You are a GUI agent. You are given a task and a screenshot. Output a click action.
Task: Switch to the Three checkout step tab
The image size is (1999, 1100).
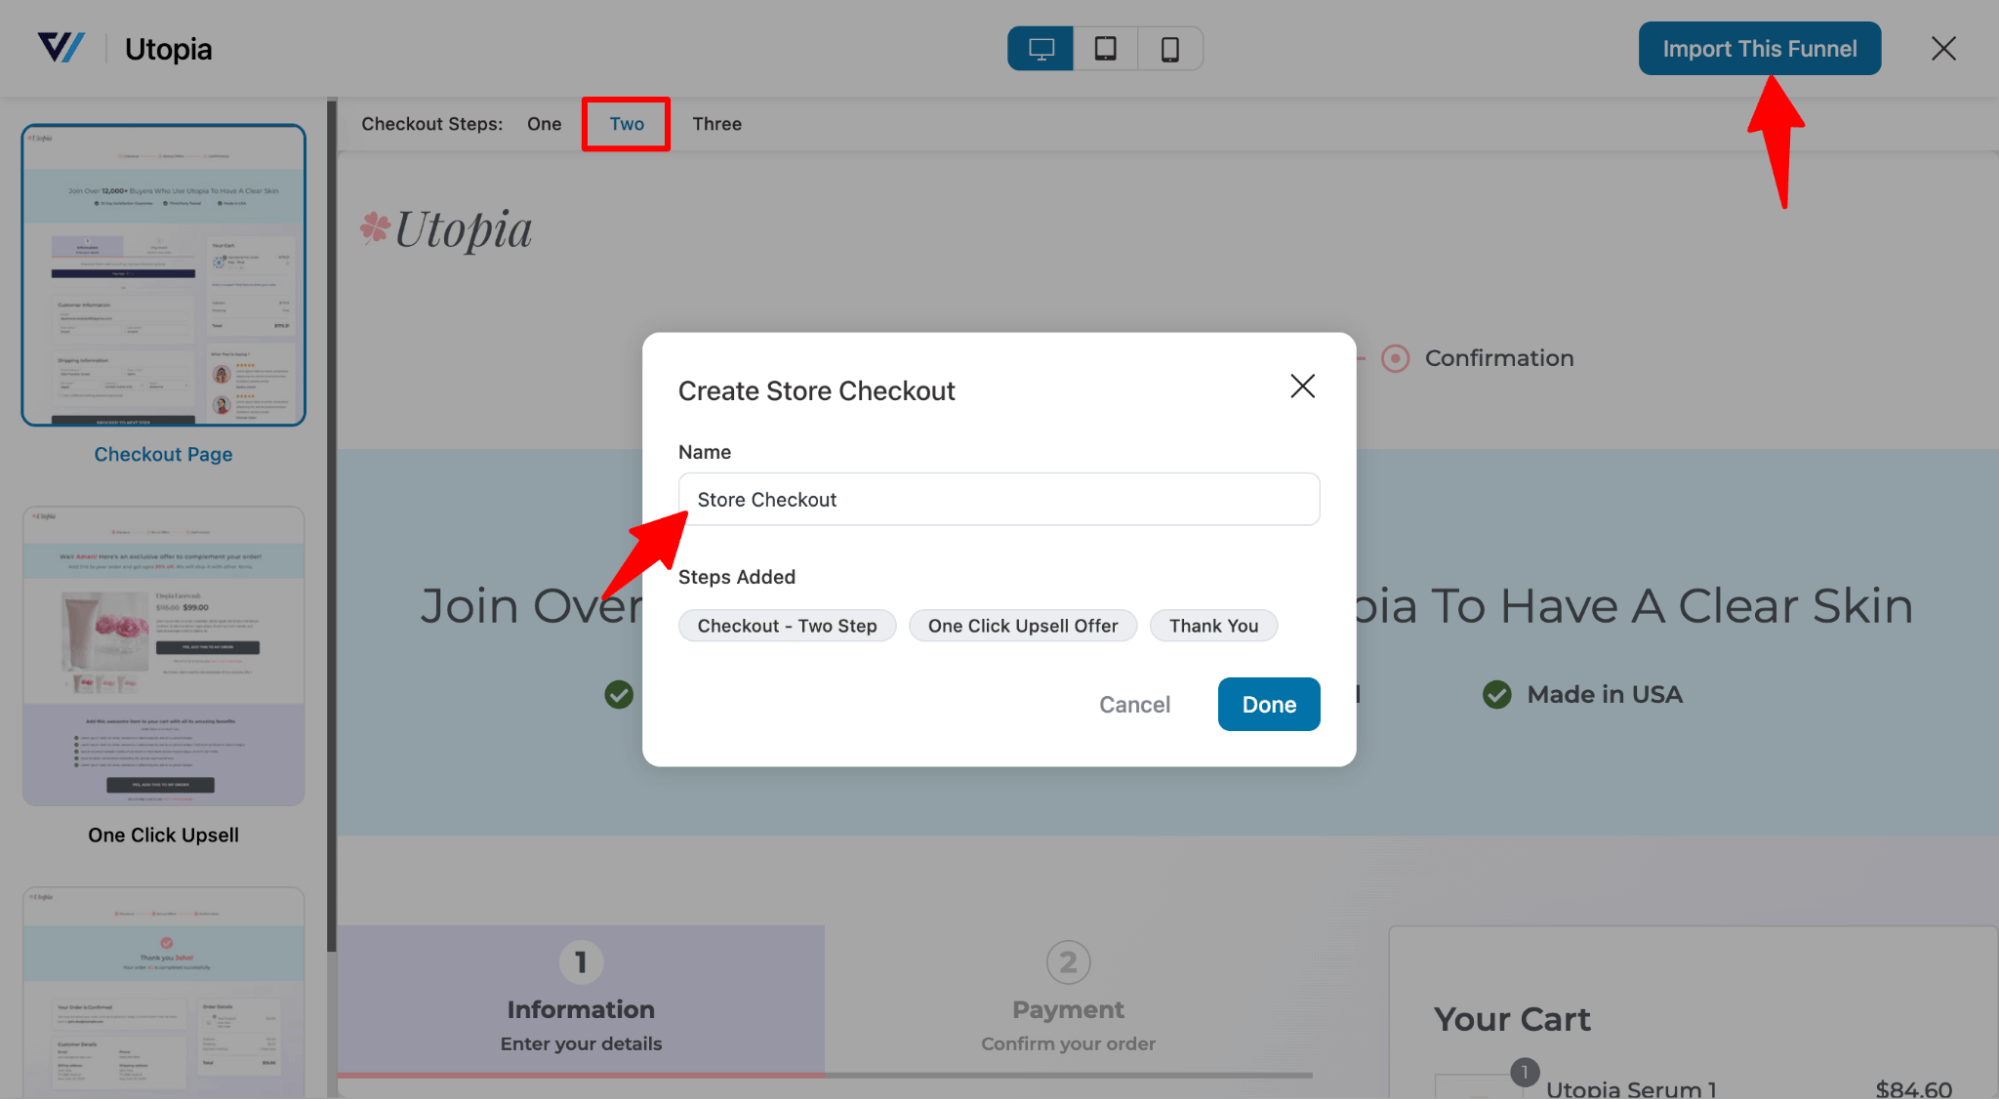click(x=718, y=123)
